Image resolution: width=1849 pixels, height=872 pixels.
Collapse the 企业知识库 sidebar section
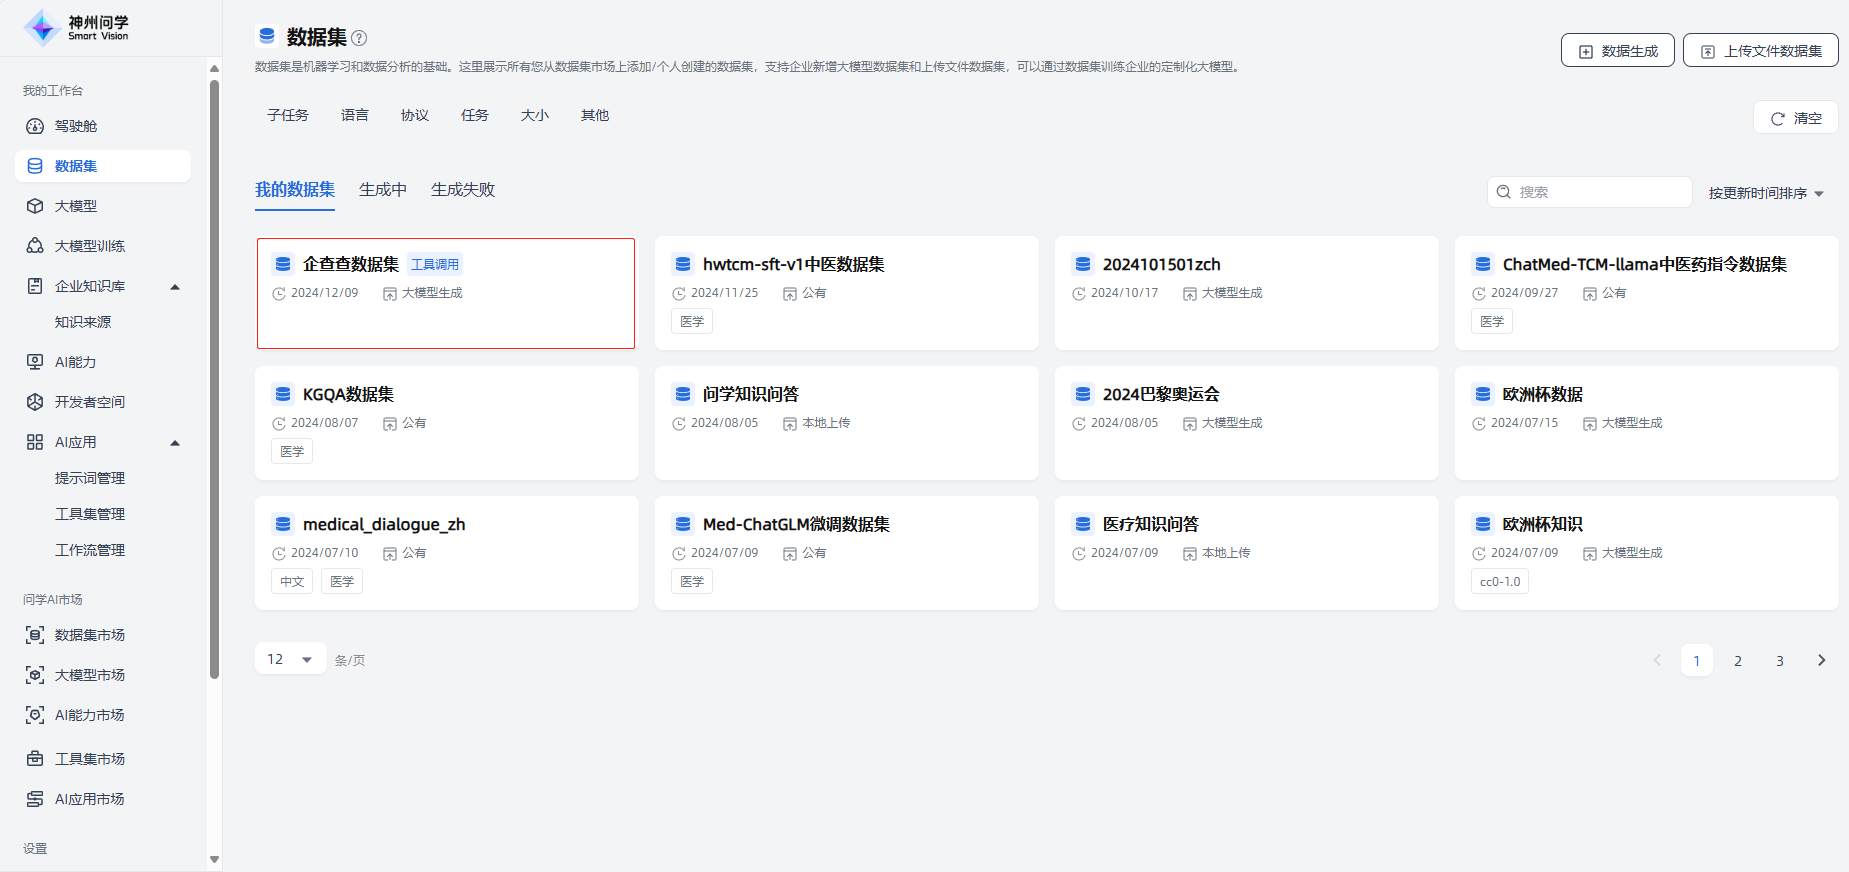pos(175,287)
